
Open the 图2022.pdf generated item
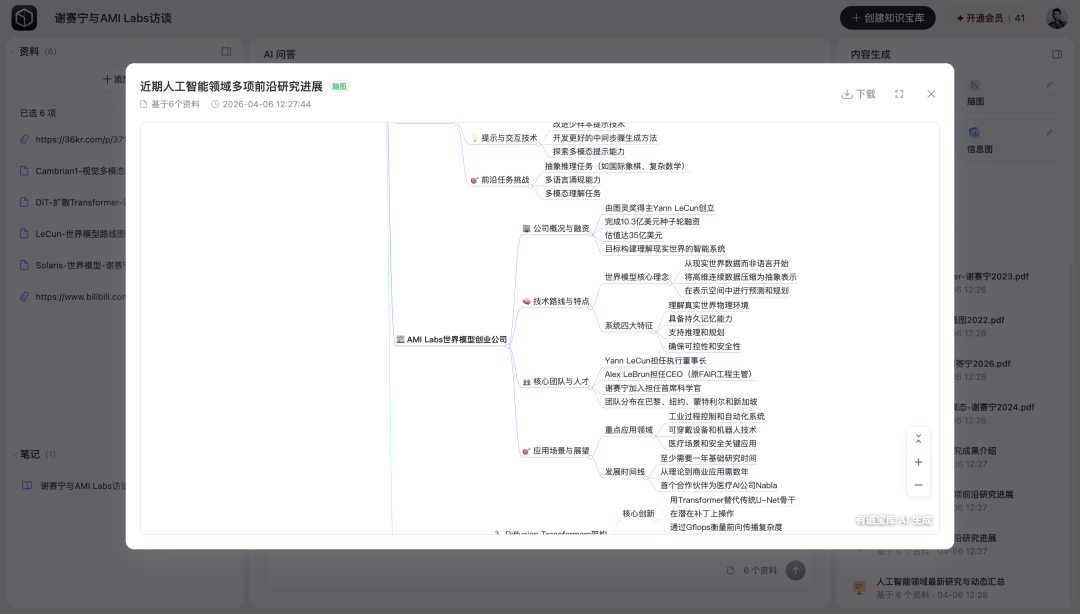(979, 320)
